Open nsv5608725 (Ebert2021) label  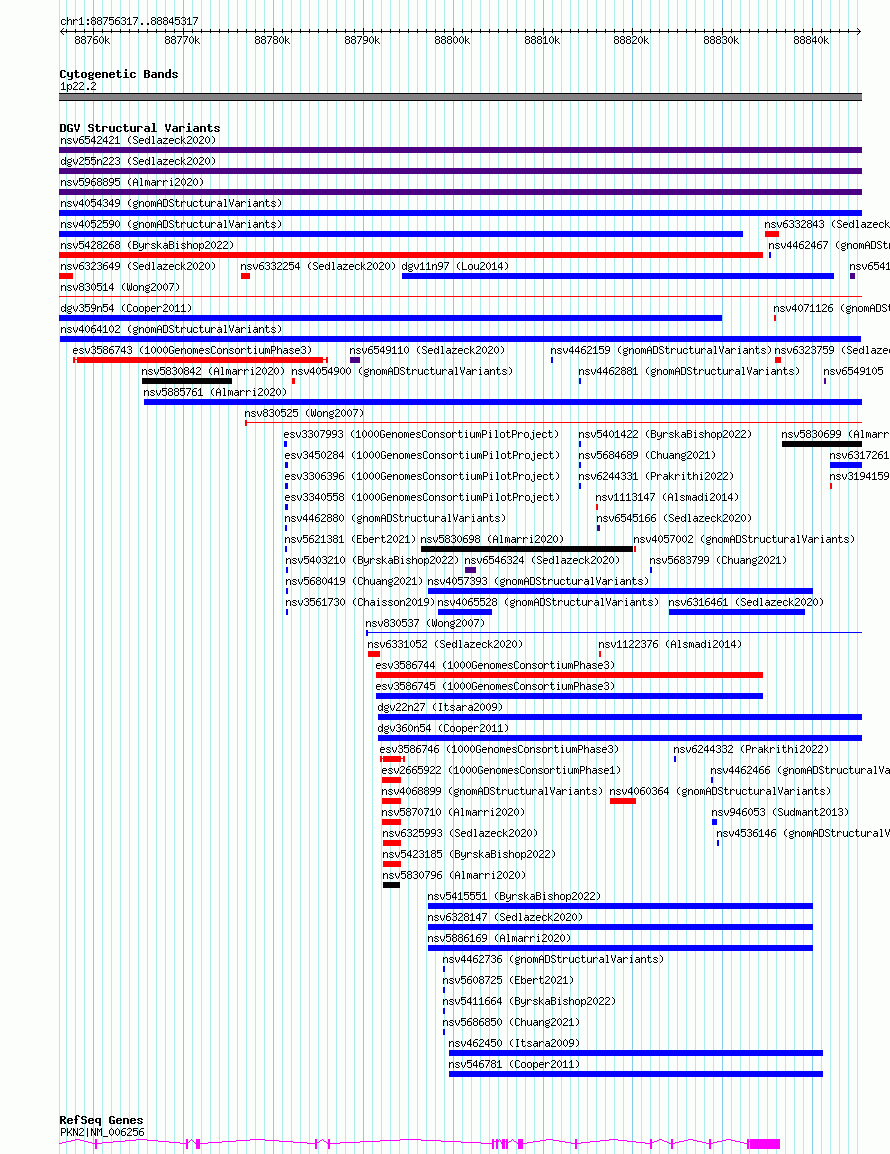[x=508, y=980]
